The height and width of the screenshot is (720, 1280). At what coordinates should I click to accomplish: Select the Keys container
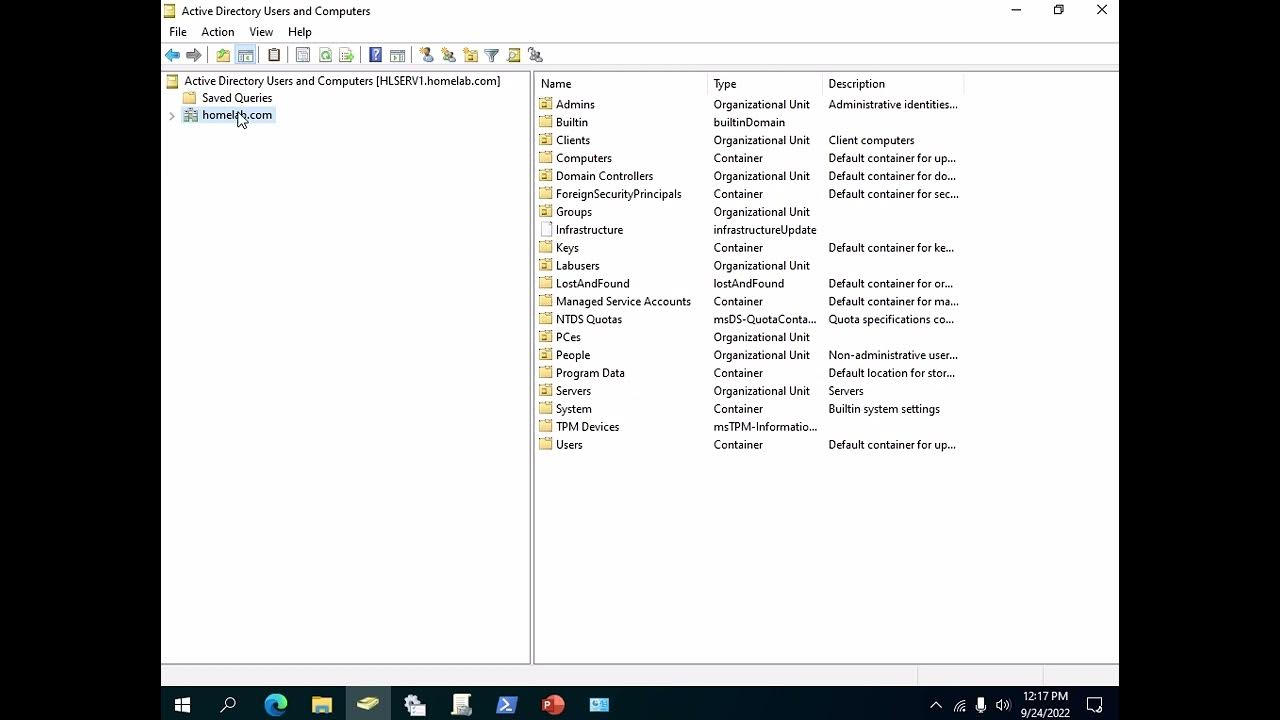click(x=567, y=248)
